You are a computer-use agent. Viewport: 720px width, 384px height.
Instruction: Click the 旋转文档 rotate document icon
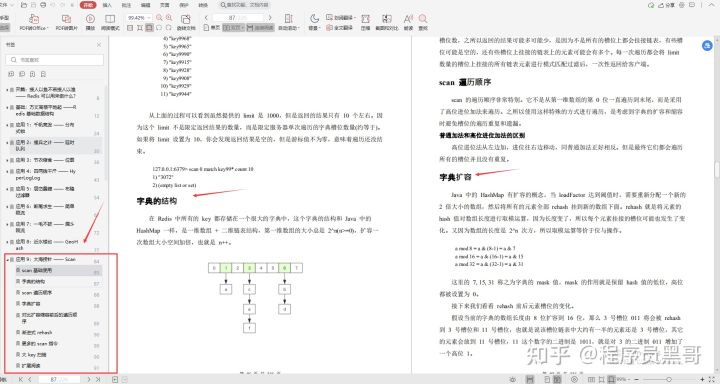point(186,19)
